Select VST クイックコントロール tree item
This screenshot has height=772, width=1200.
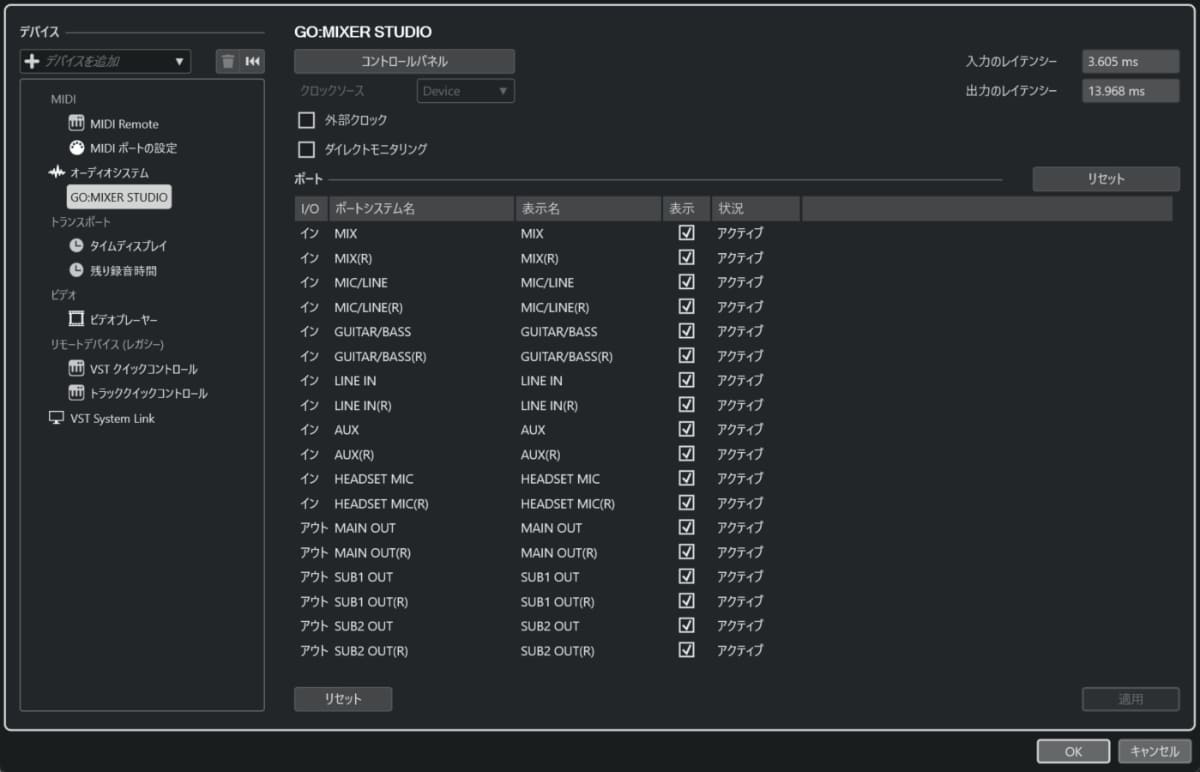(144, 369)
